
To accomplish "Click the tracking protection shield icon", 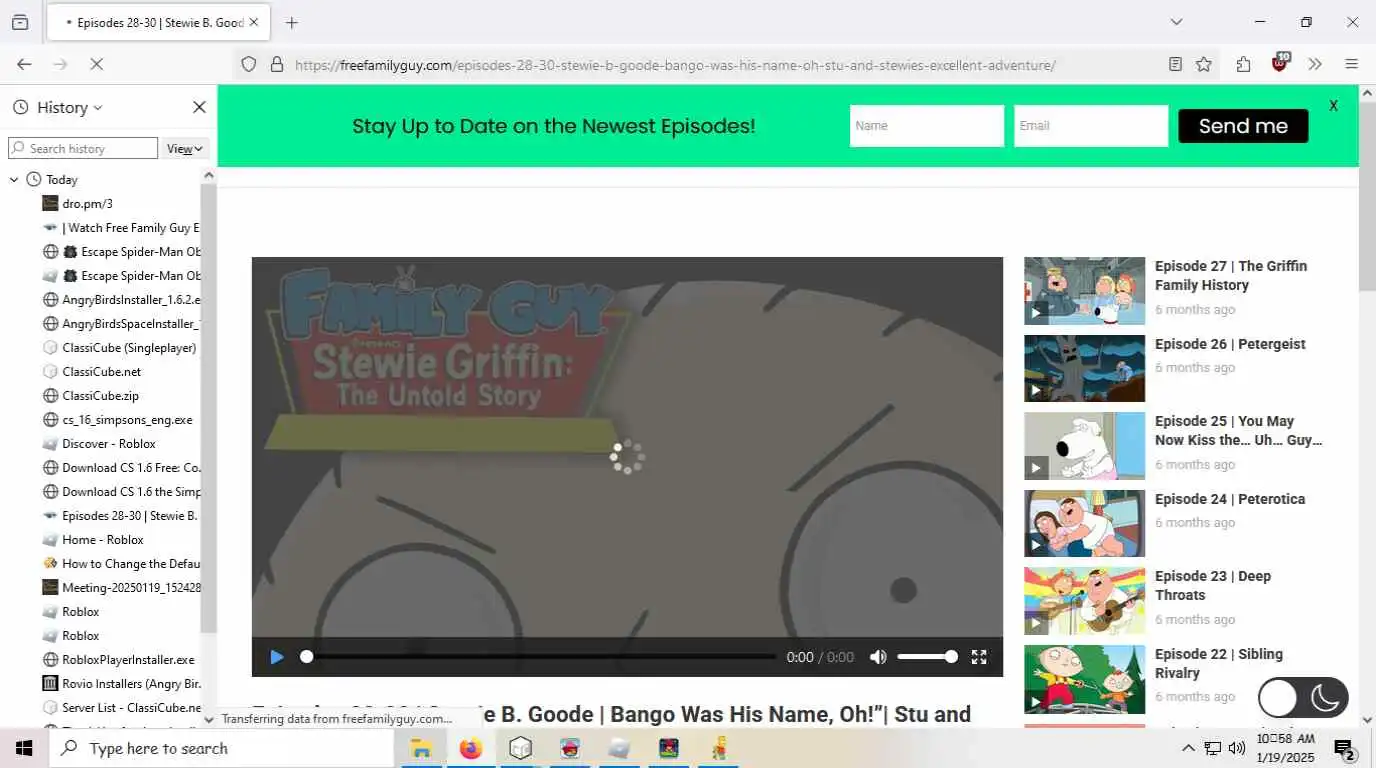I will 248,64.
